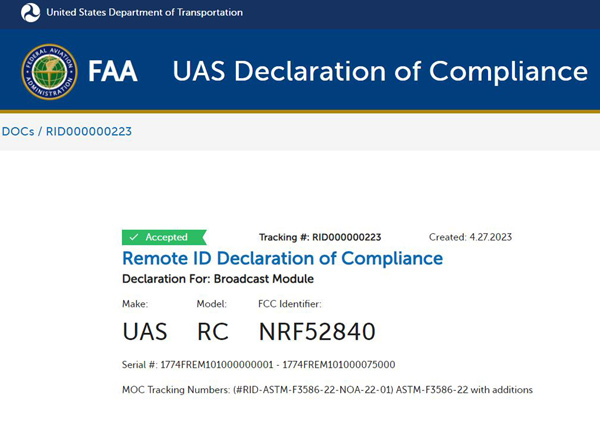The width and height of the screenshot is (600, 430).
Task: Go to DOCs breadcrumb link
Action: (x=17, y=131)
